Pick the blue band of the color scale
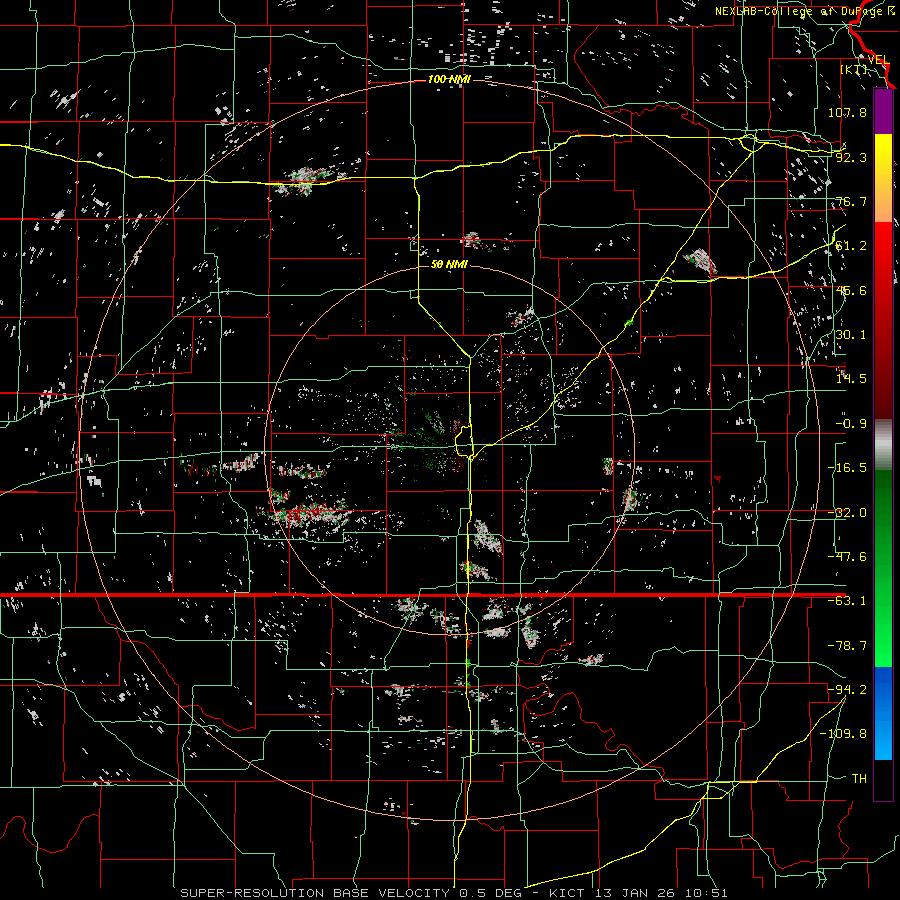Screen dimensions: 900x900 point(883,713)
